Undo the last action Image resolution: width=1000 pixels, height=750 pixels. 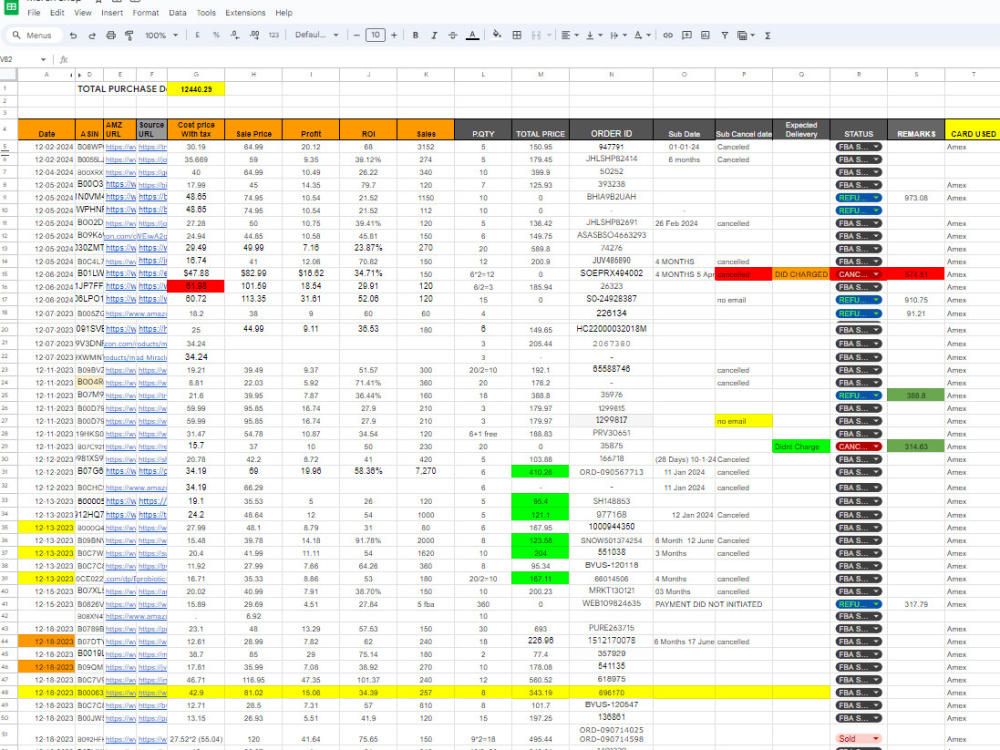(73, 36)
